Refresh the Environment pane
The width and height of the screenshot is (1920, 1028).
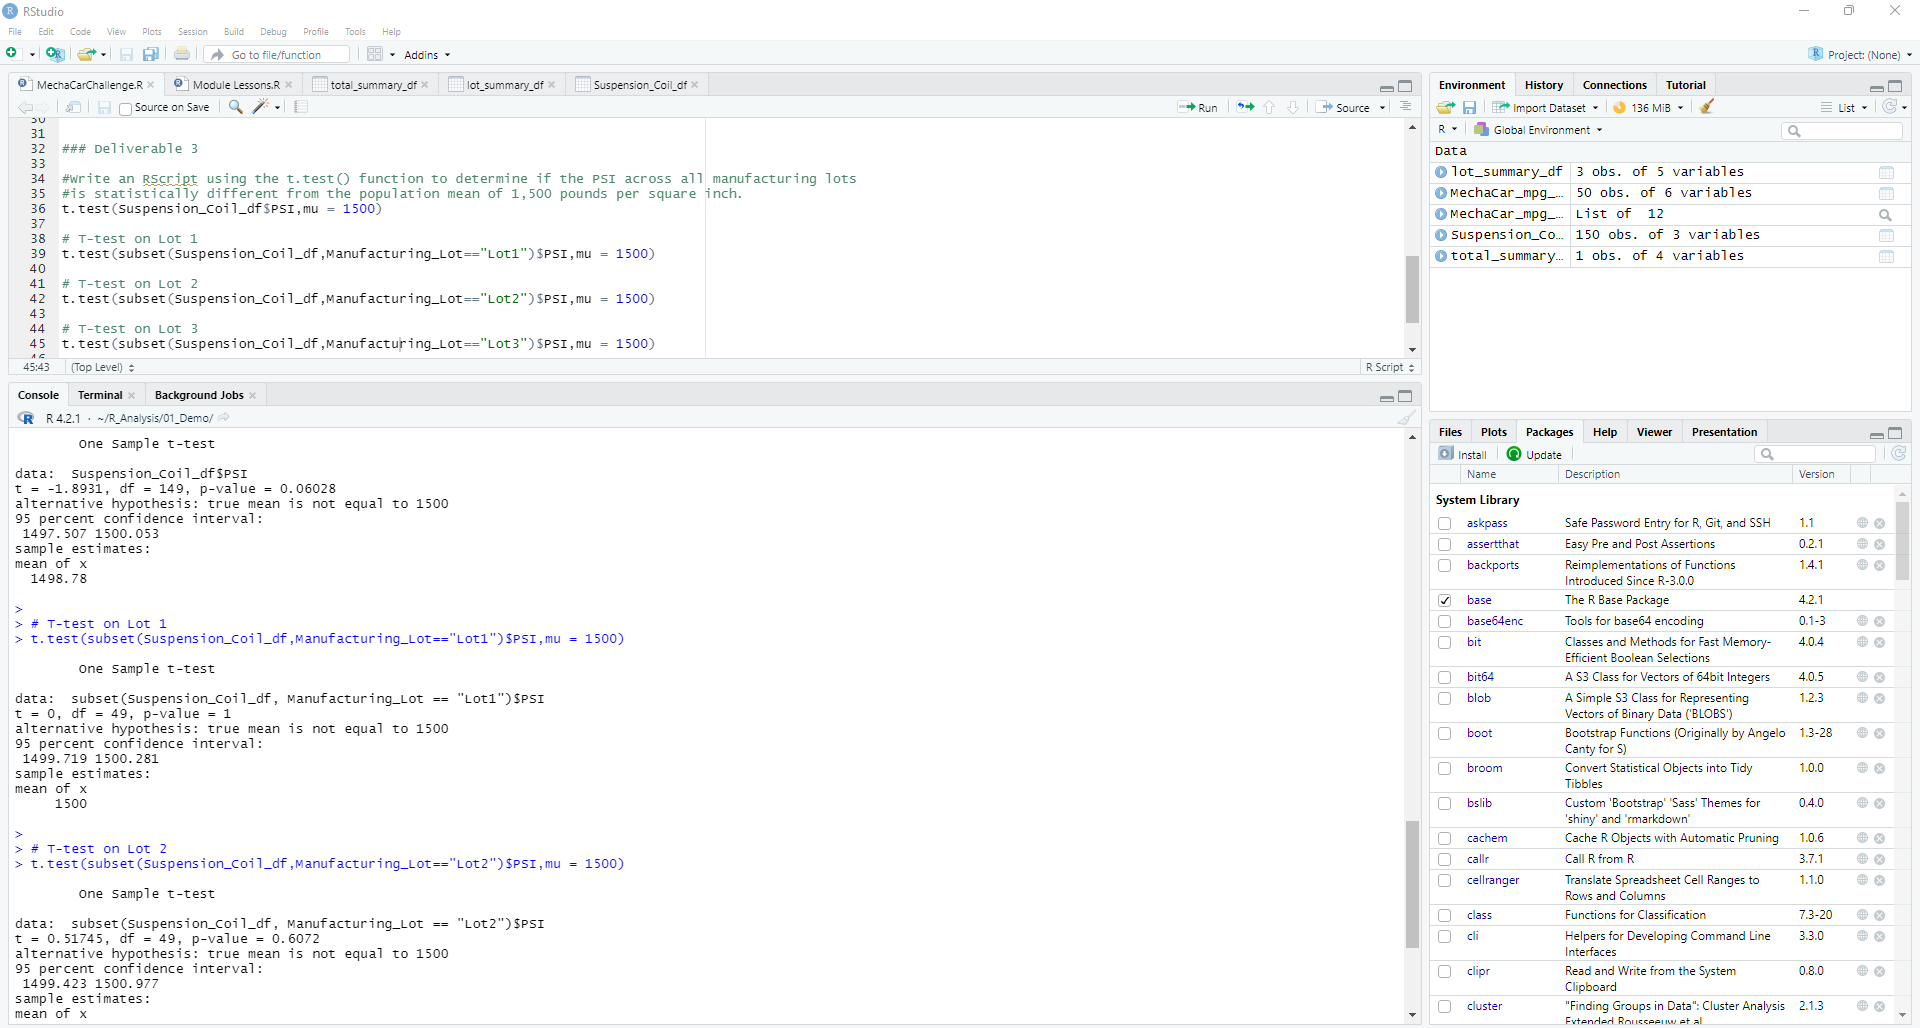point(1889,107)
